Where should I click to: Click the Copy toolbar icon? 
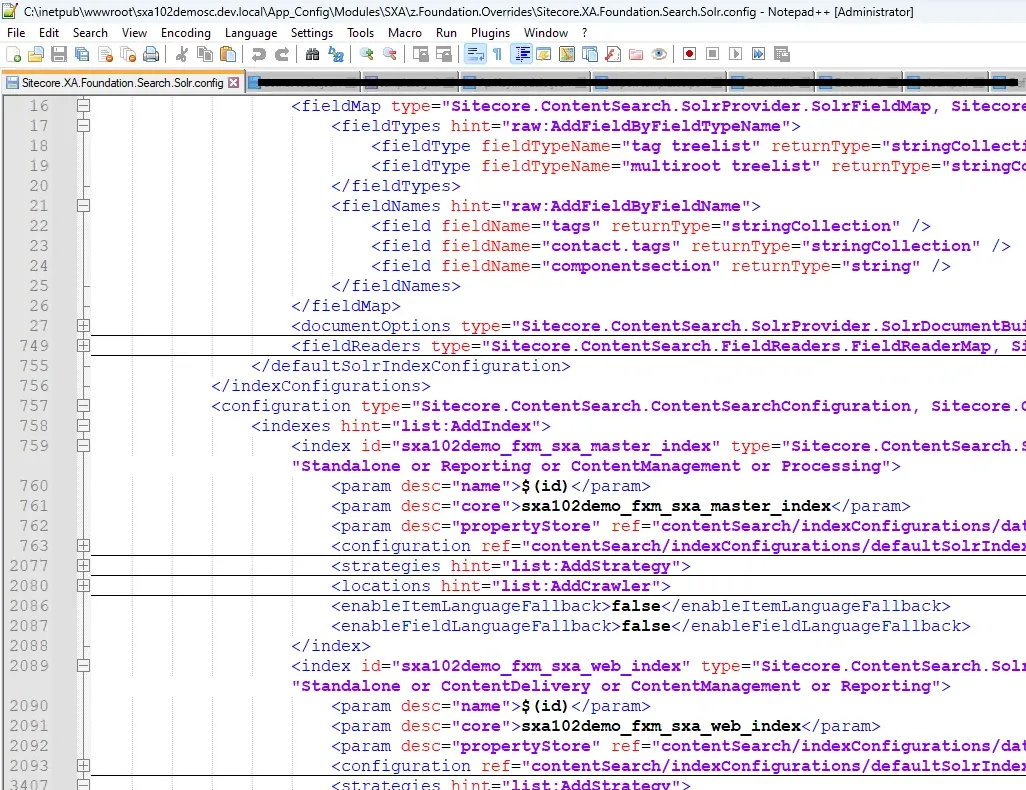pos(205,54)
